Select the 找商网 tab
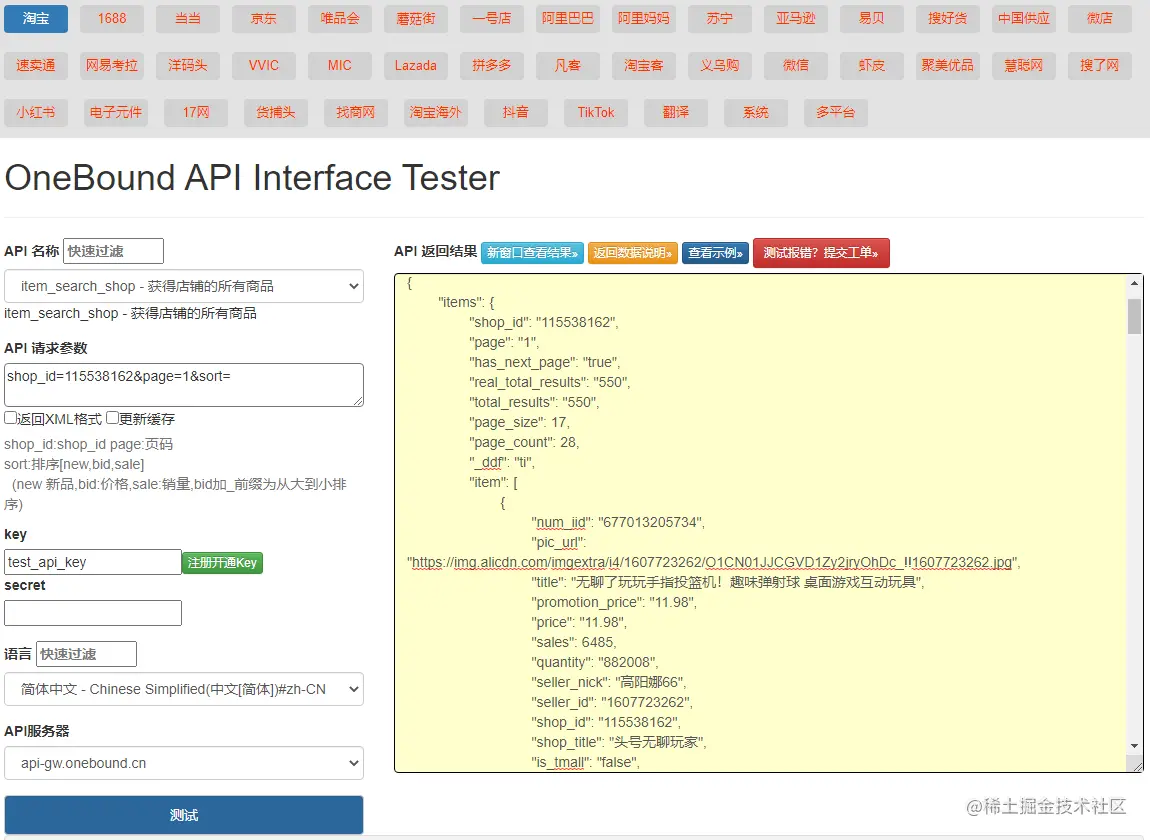This screenshot has width=1150, height=840. [x=356, y=112]
